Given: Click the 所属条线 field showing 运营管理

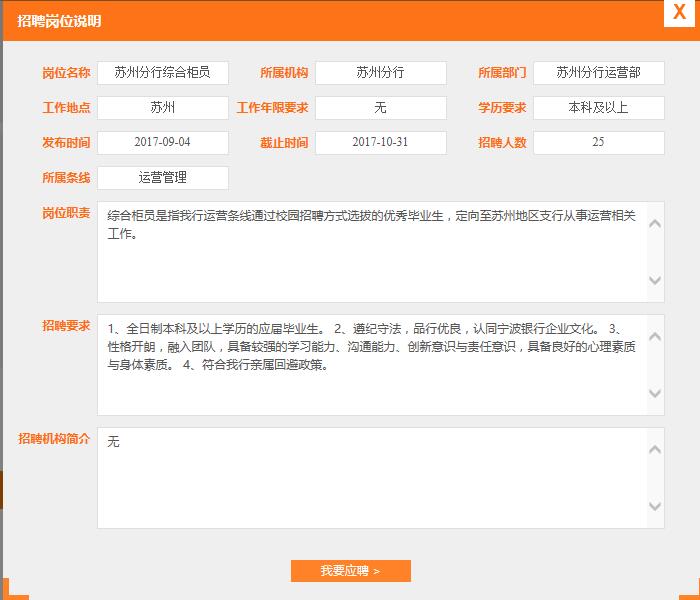Looking at the screenshot, I should point(162,178).
